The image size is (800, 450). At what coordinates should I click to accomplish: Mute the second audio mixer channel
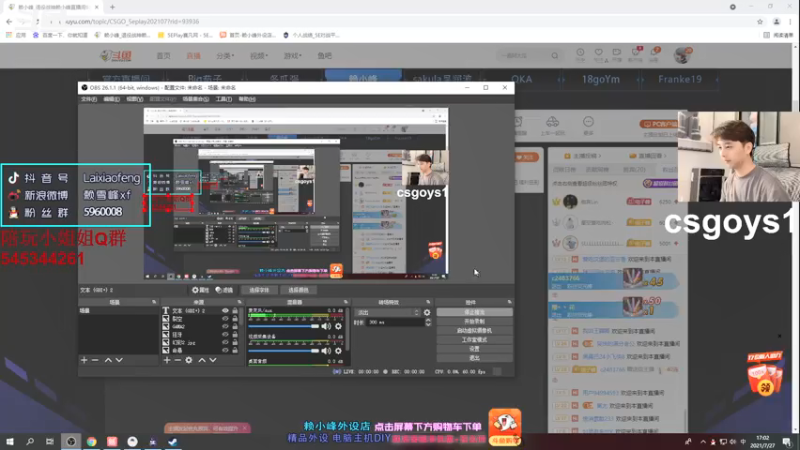326,351
